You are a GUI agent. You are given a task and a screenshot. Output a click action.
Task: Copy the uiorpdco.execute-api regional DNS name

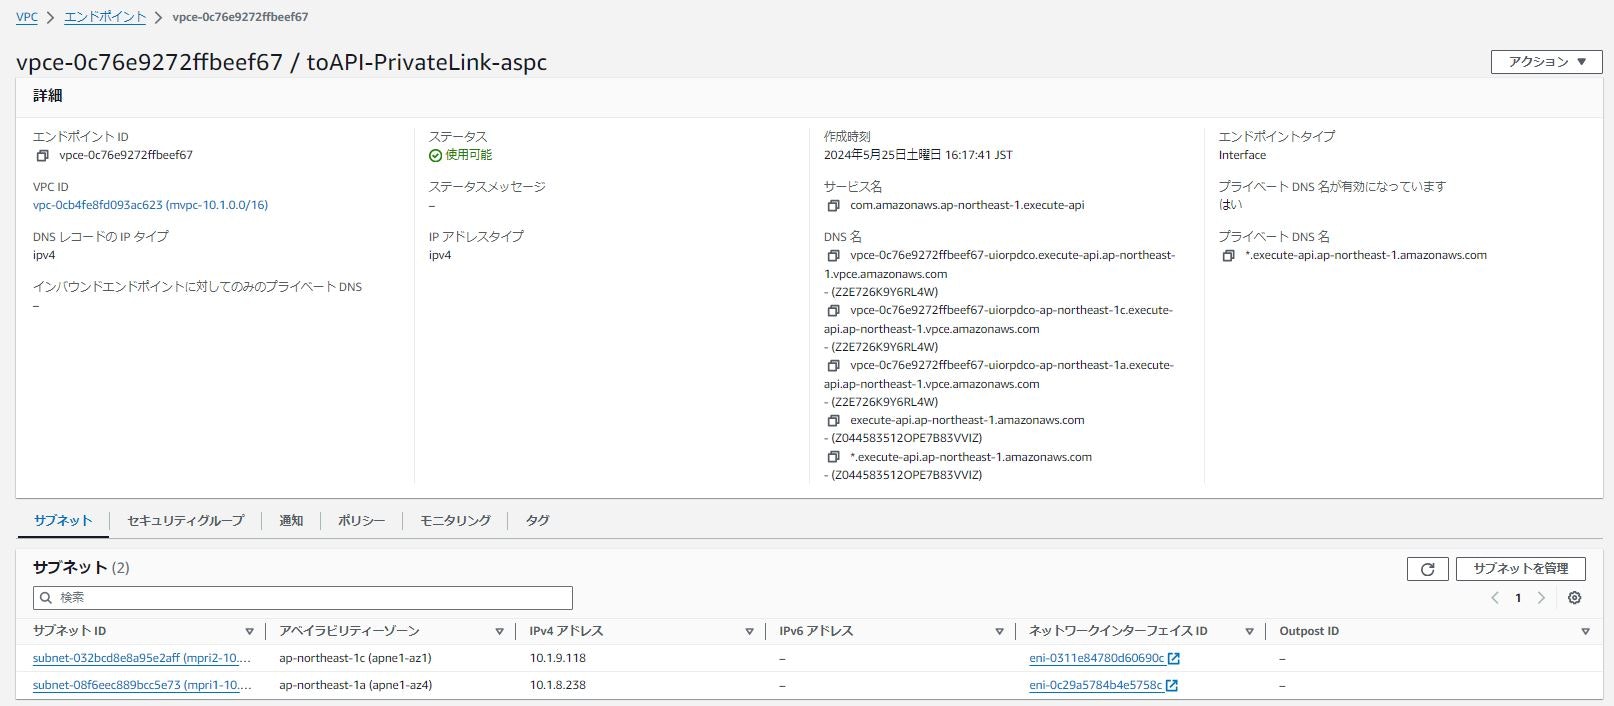pos(833,256)
